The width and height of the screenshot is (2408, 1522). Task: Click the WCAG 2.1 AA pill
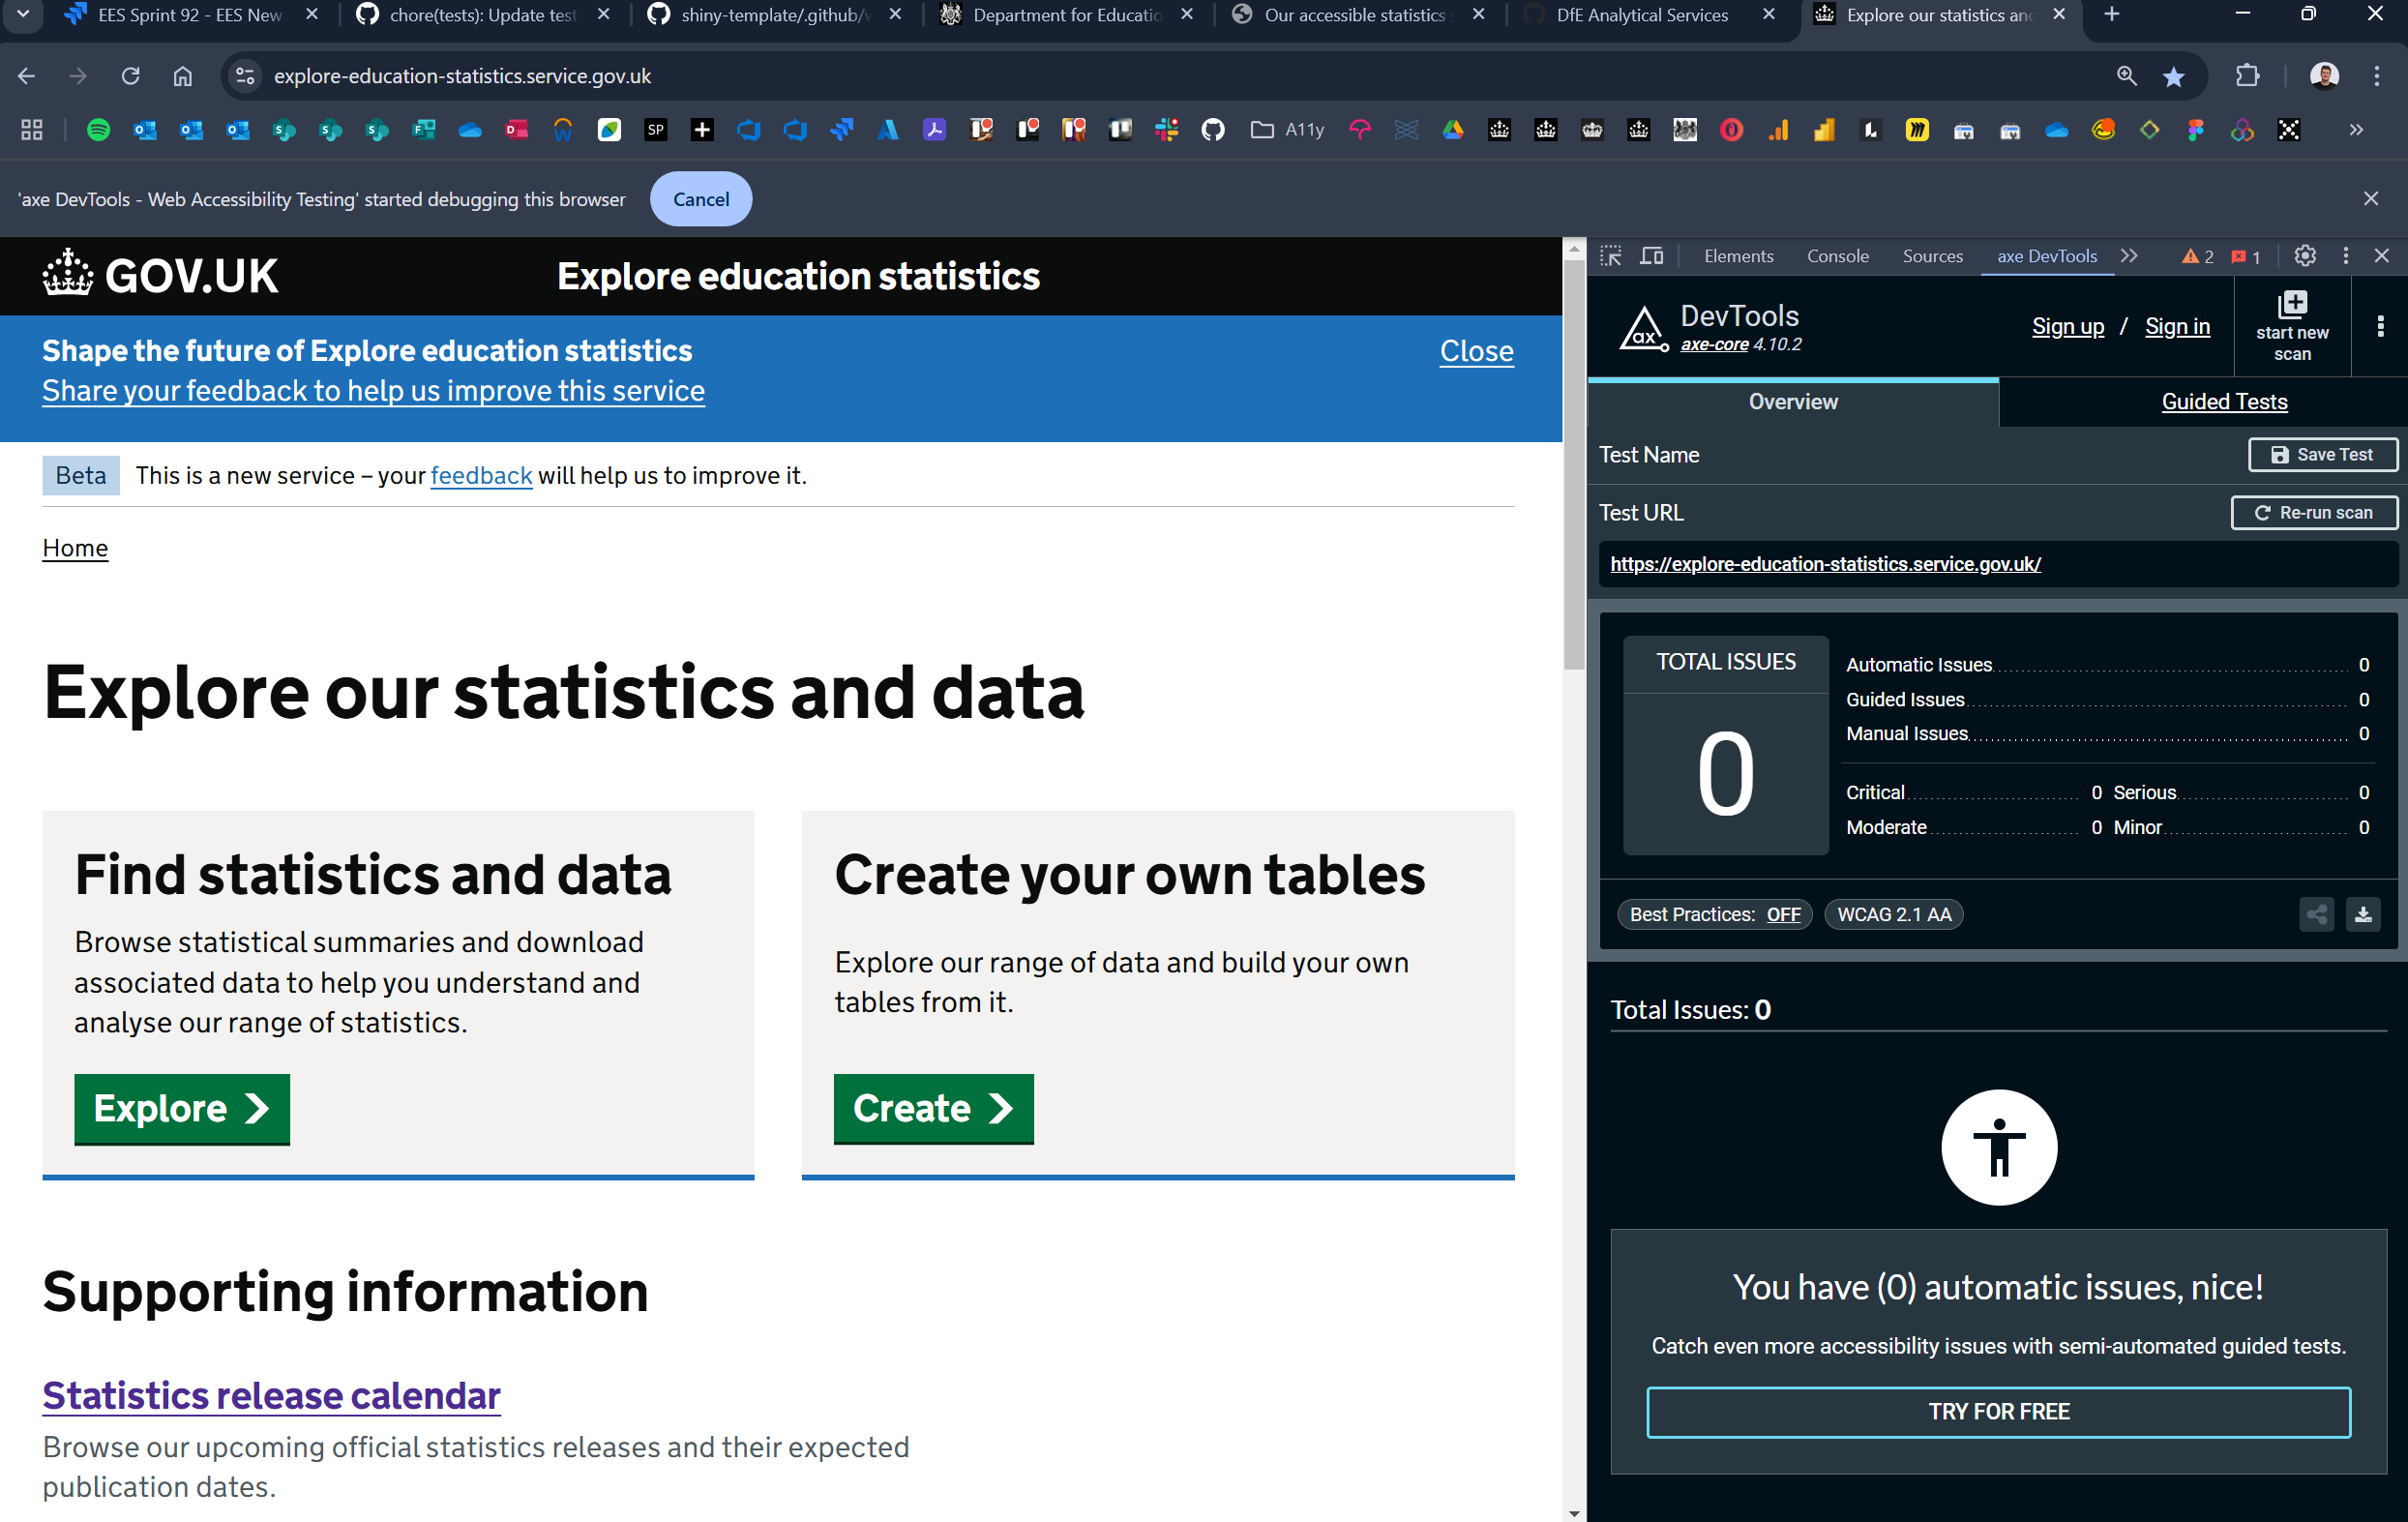(1893, 914)
